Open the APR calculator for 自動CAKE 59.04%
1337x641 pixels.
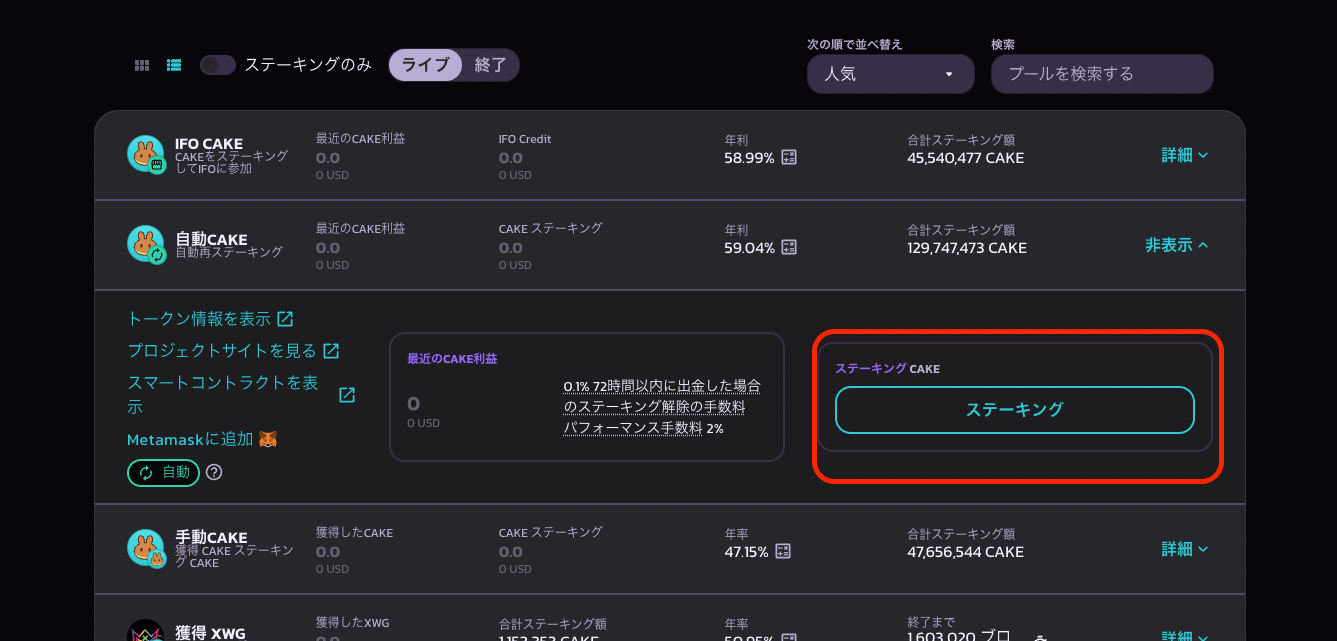coord(789,247)
